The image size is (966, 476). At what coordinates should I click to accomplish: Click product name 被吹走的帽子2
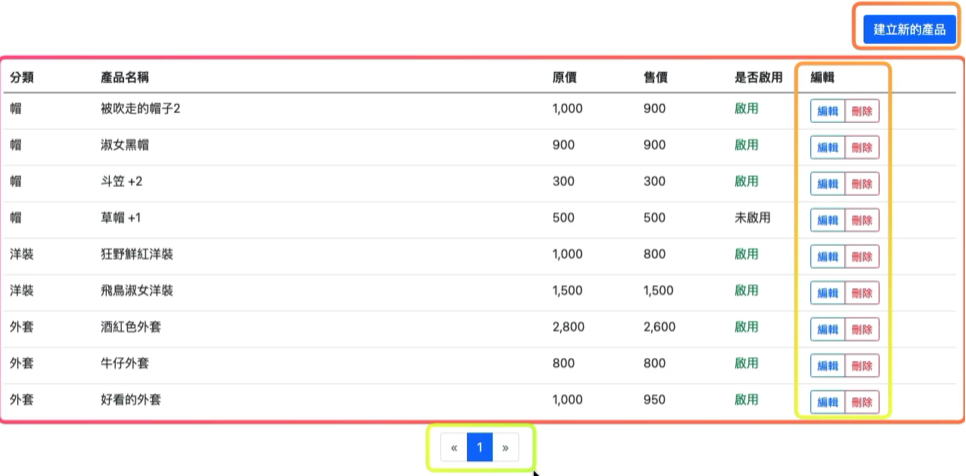coord(140,109)
